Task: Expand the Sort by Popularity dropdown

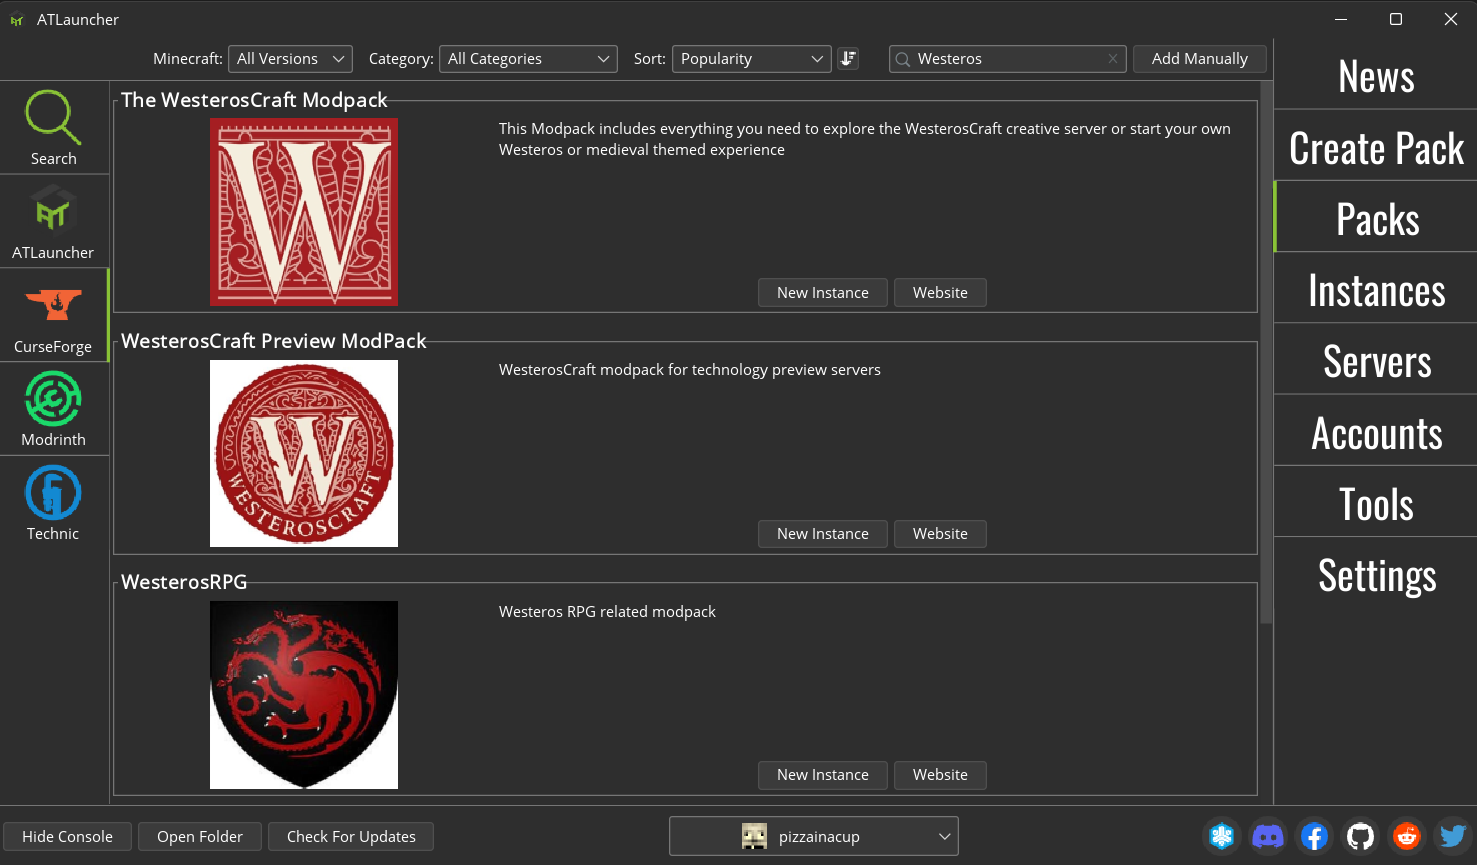Action: 751,59
